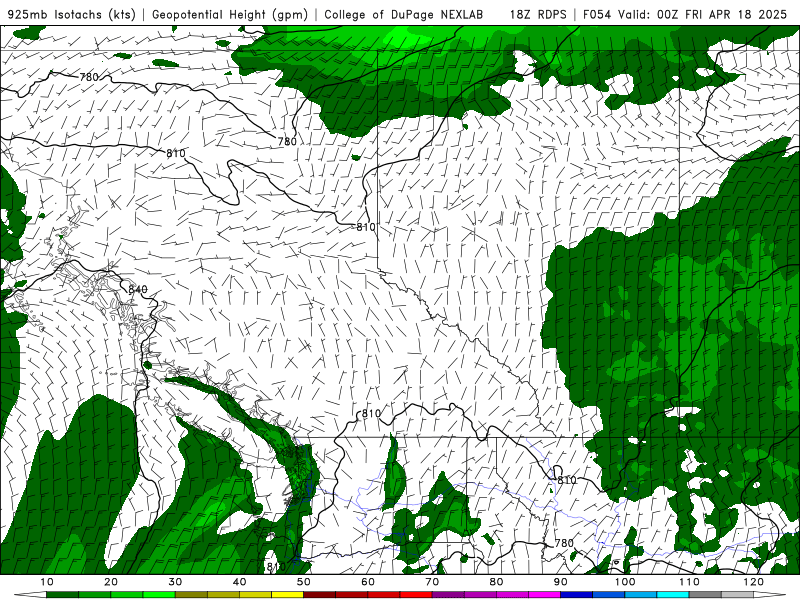
Task: Click the scale value "20"
Action: click(111, 582)
